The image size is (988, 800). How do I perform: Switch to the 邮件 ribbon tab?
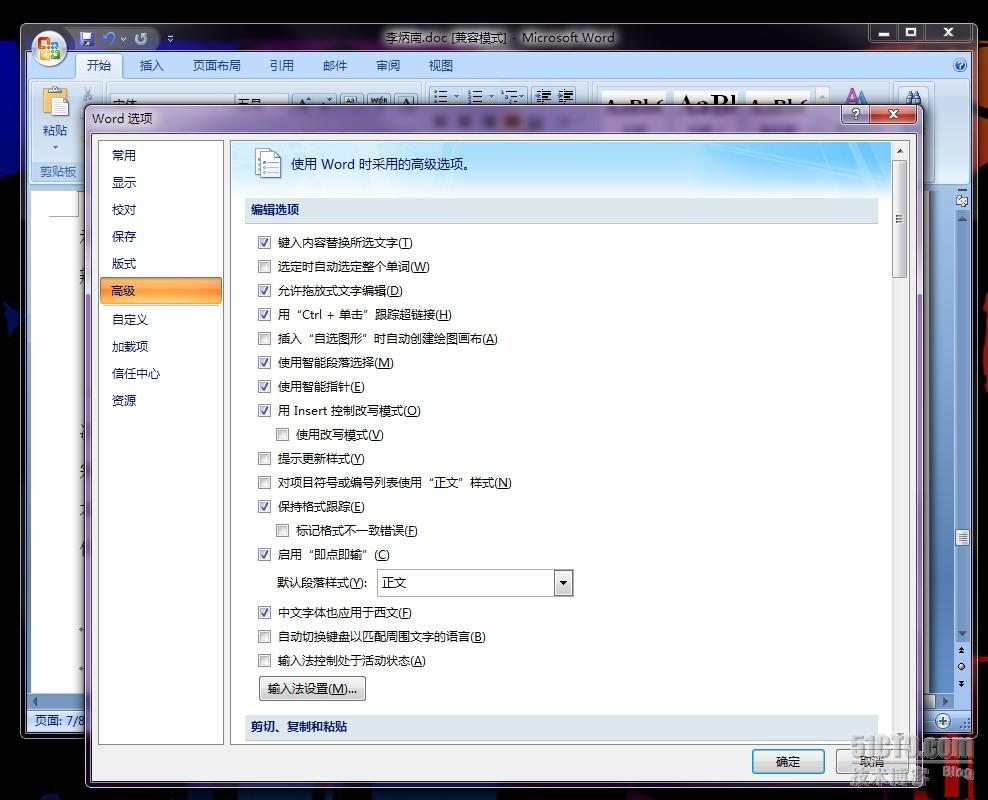click(335, 66)
